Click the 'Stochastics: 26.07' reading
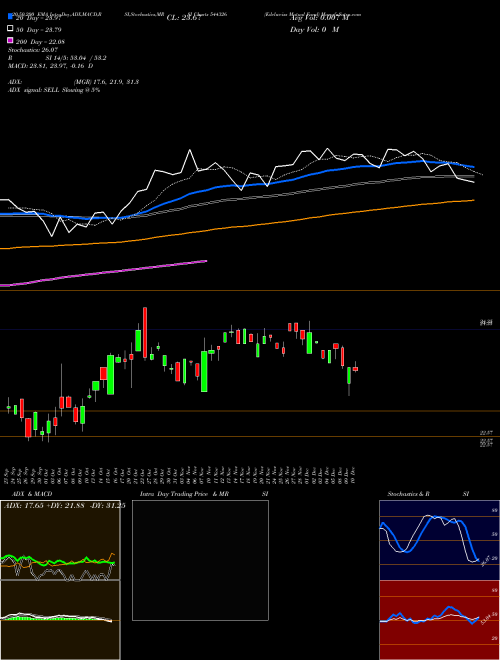The image size is (500, 660). (33, 50)
